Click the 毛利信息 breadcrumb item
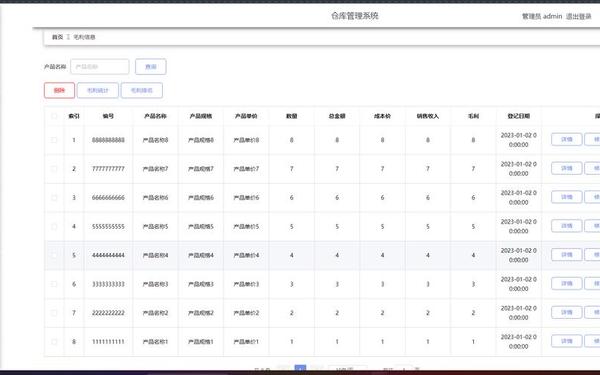 [x=84, y=37]
